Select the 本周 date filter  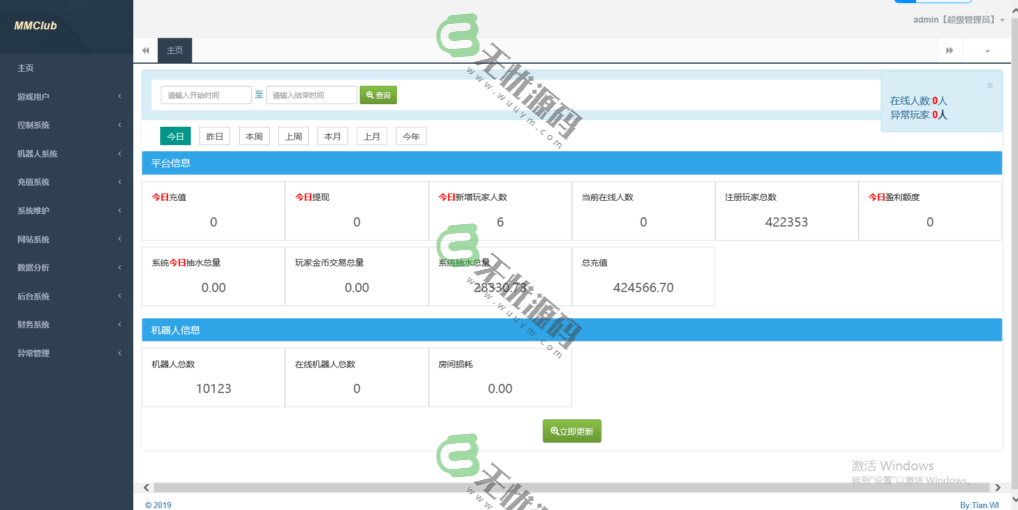coord(254,136)
